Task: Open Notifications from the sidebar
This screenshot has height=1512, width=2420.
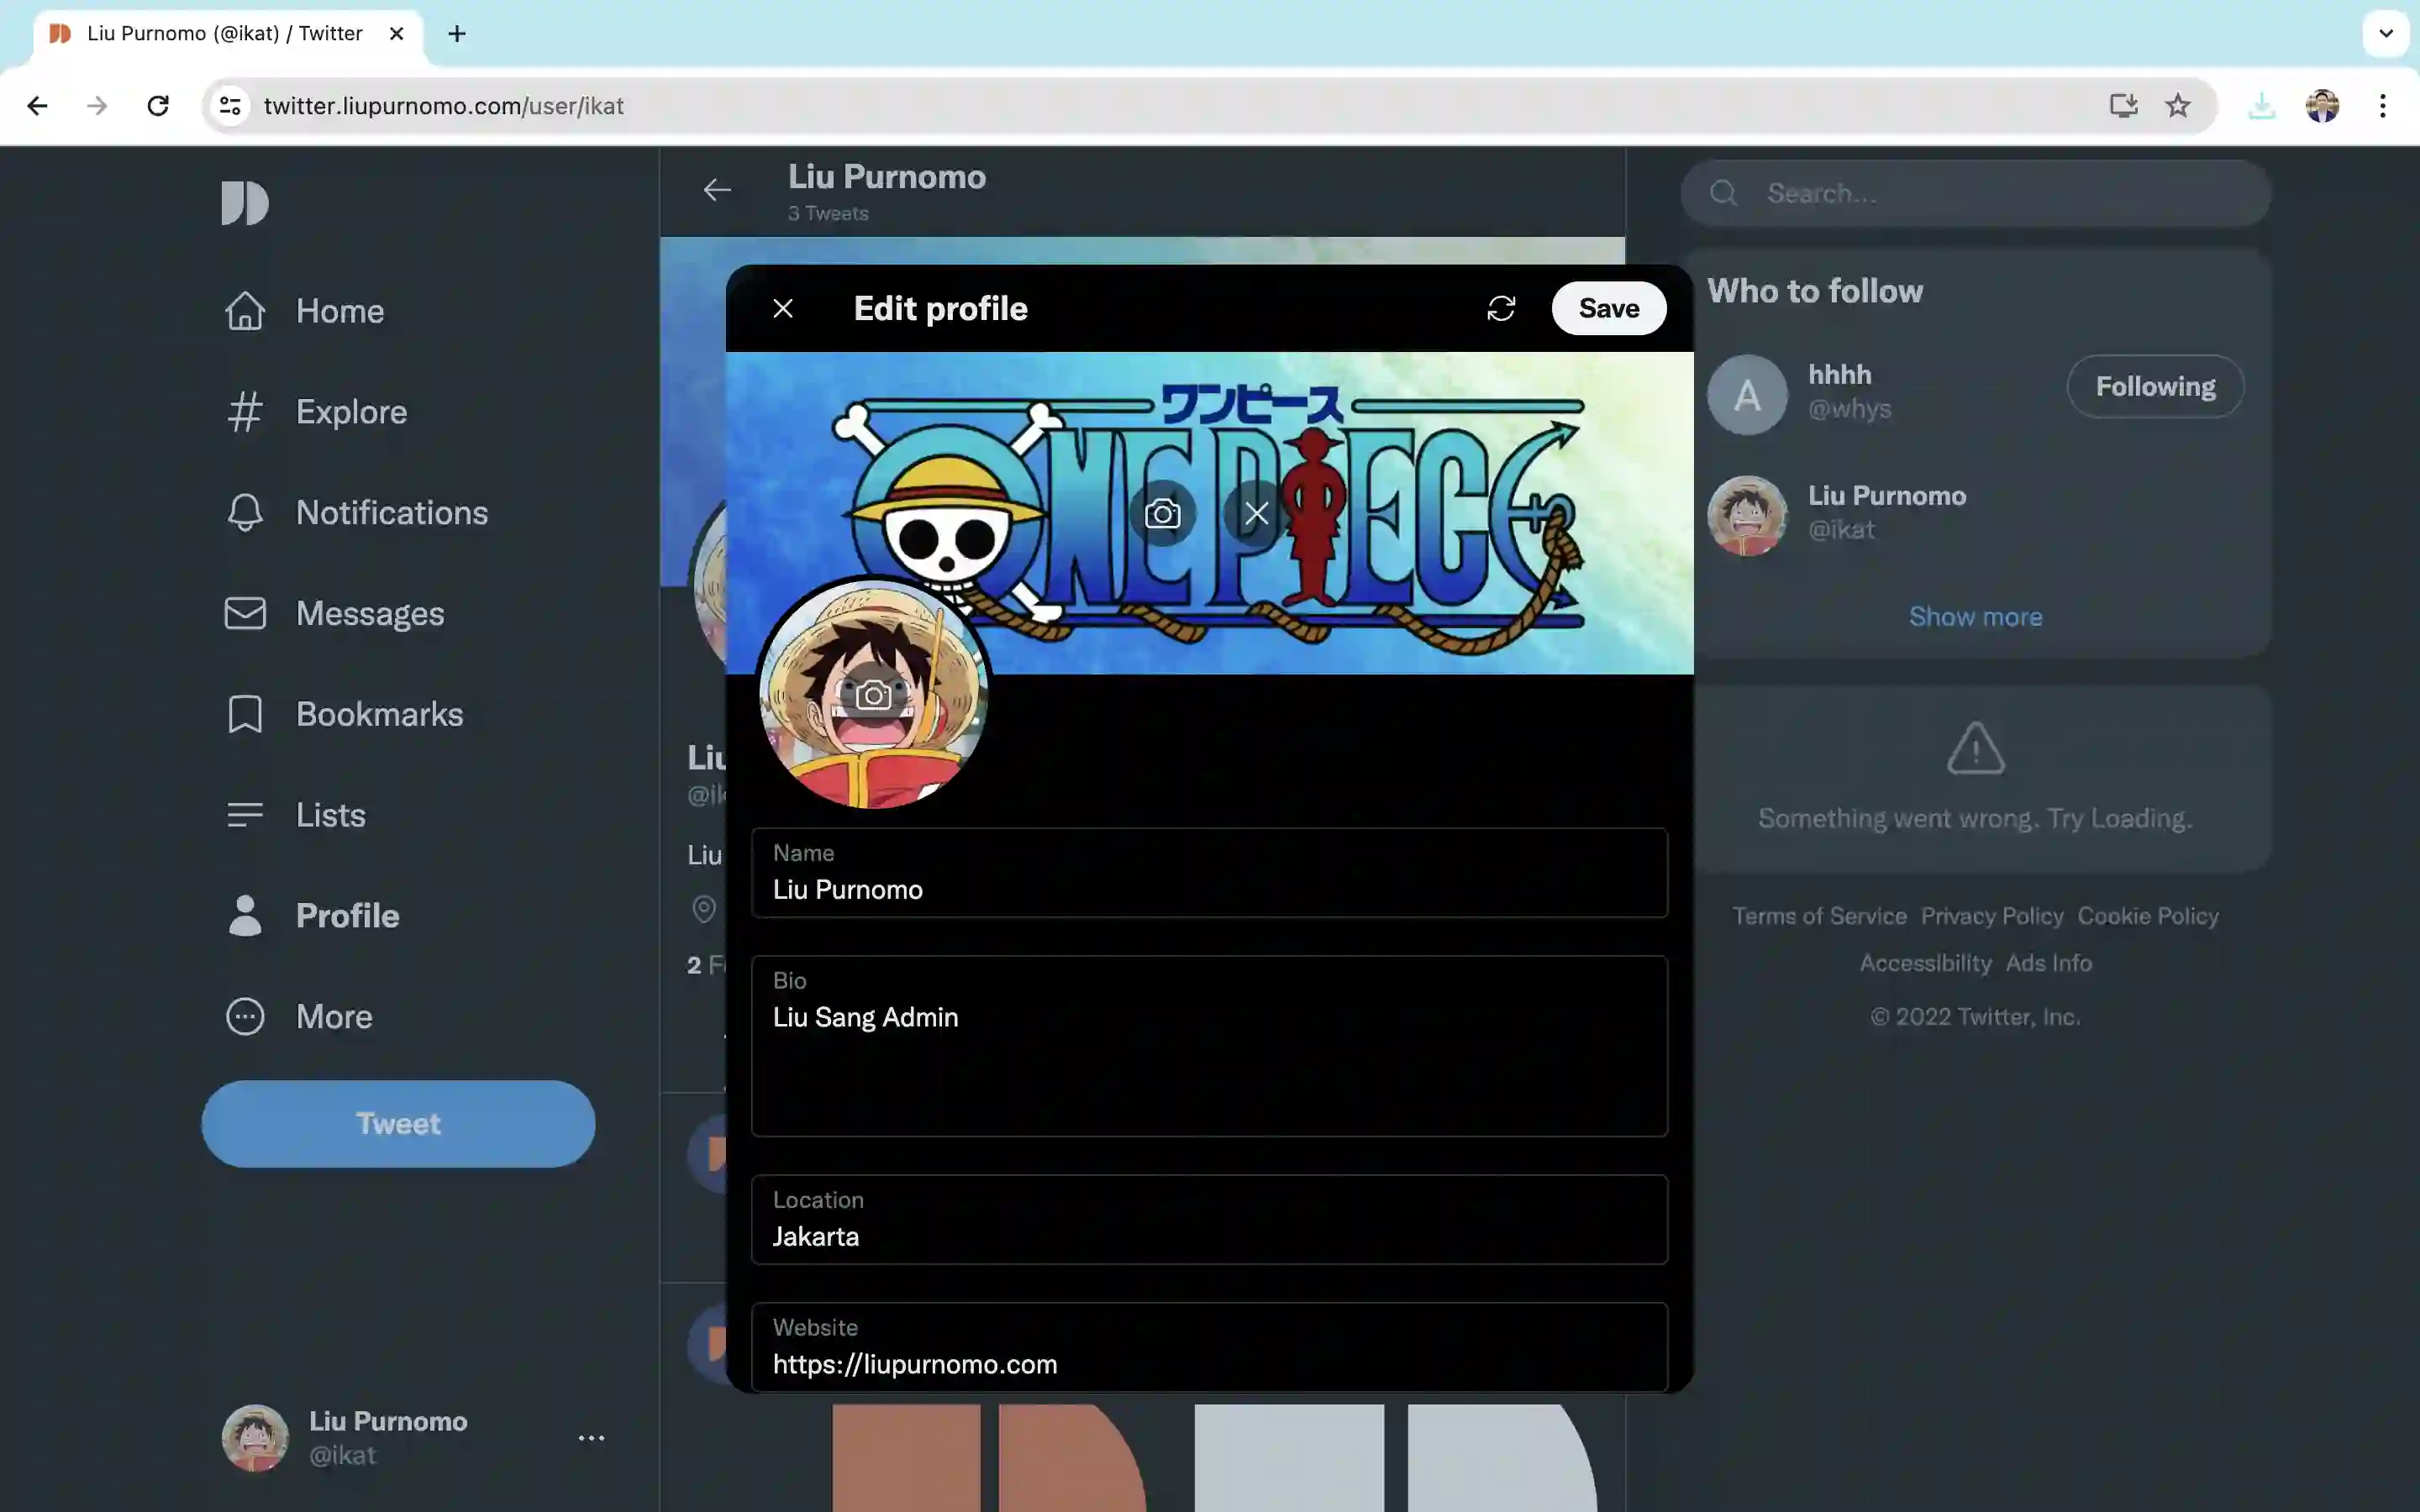Action: click(x=356, y=513)
